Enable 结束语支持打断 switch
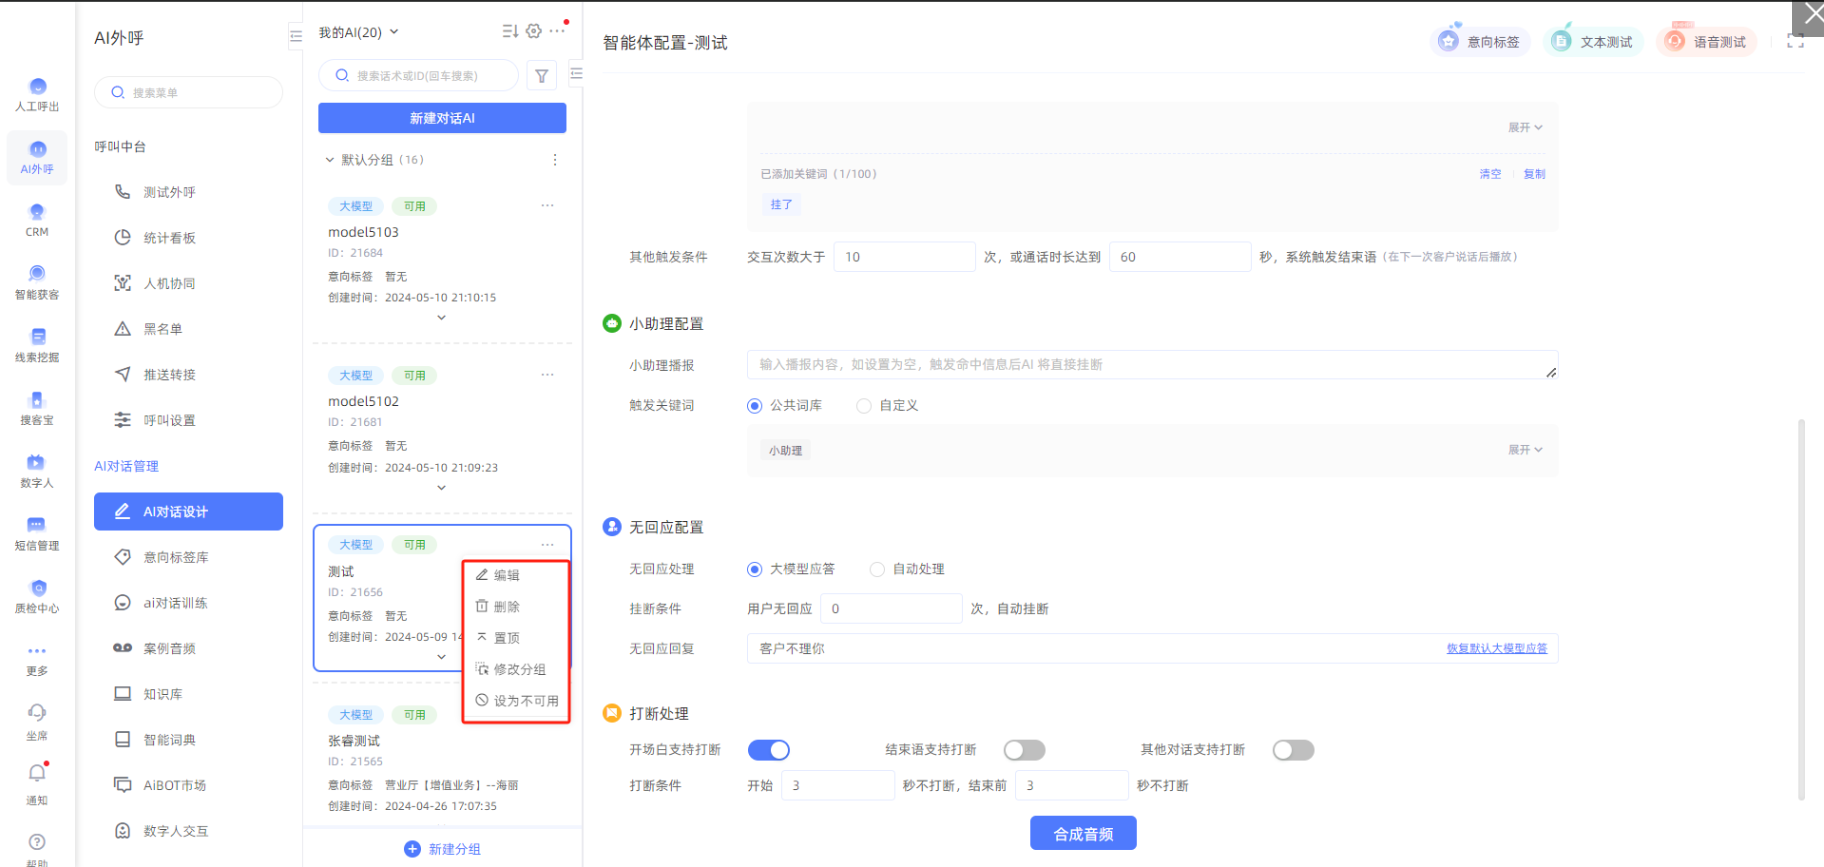 1024,750
